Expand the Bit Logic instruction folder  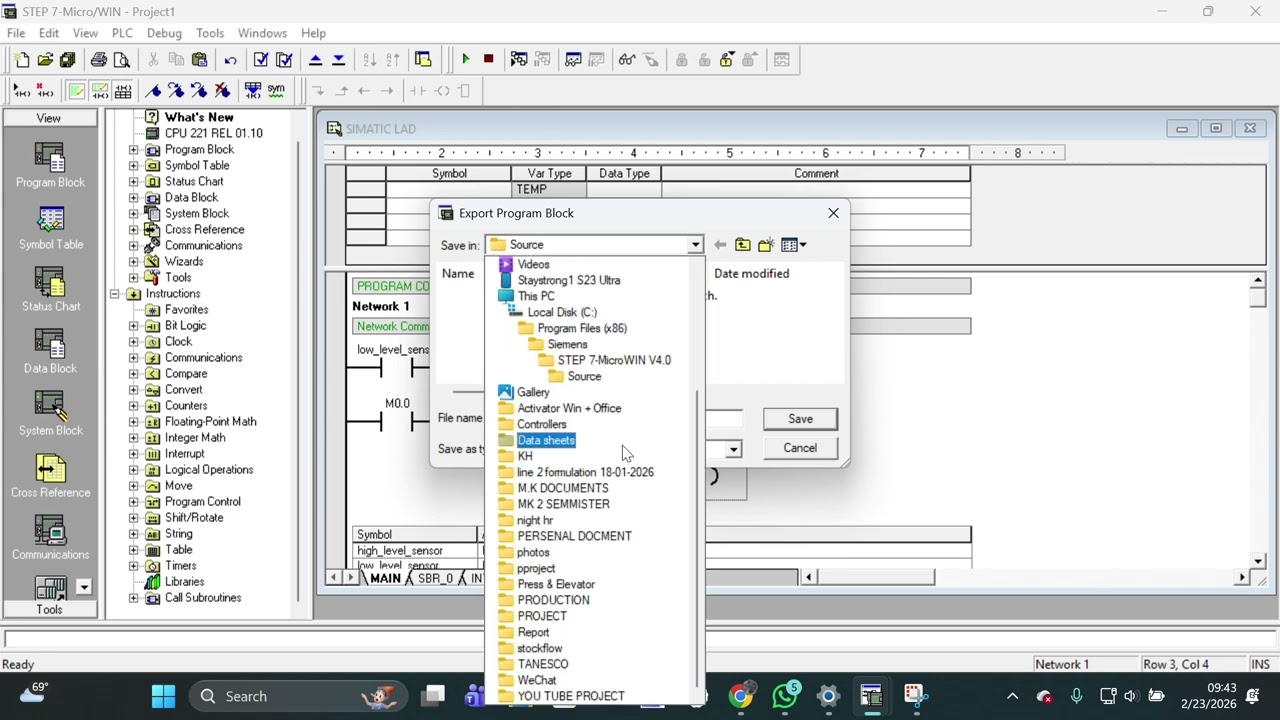click(134, 326)
